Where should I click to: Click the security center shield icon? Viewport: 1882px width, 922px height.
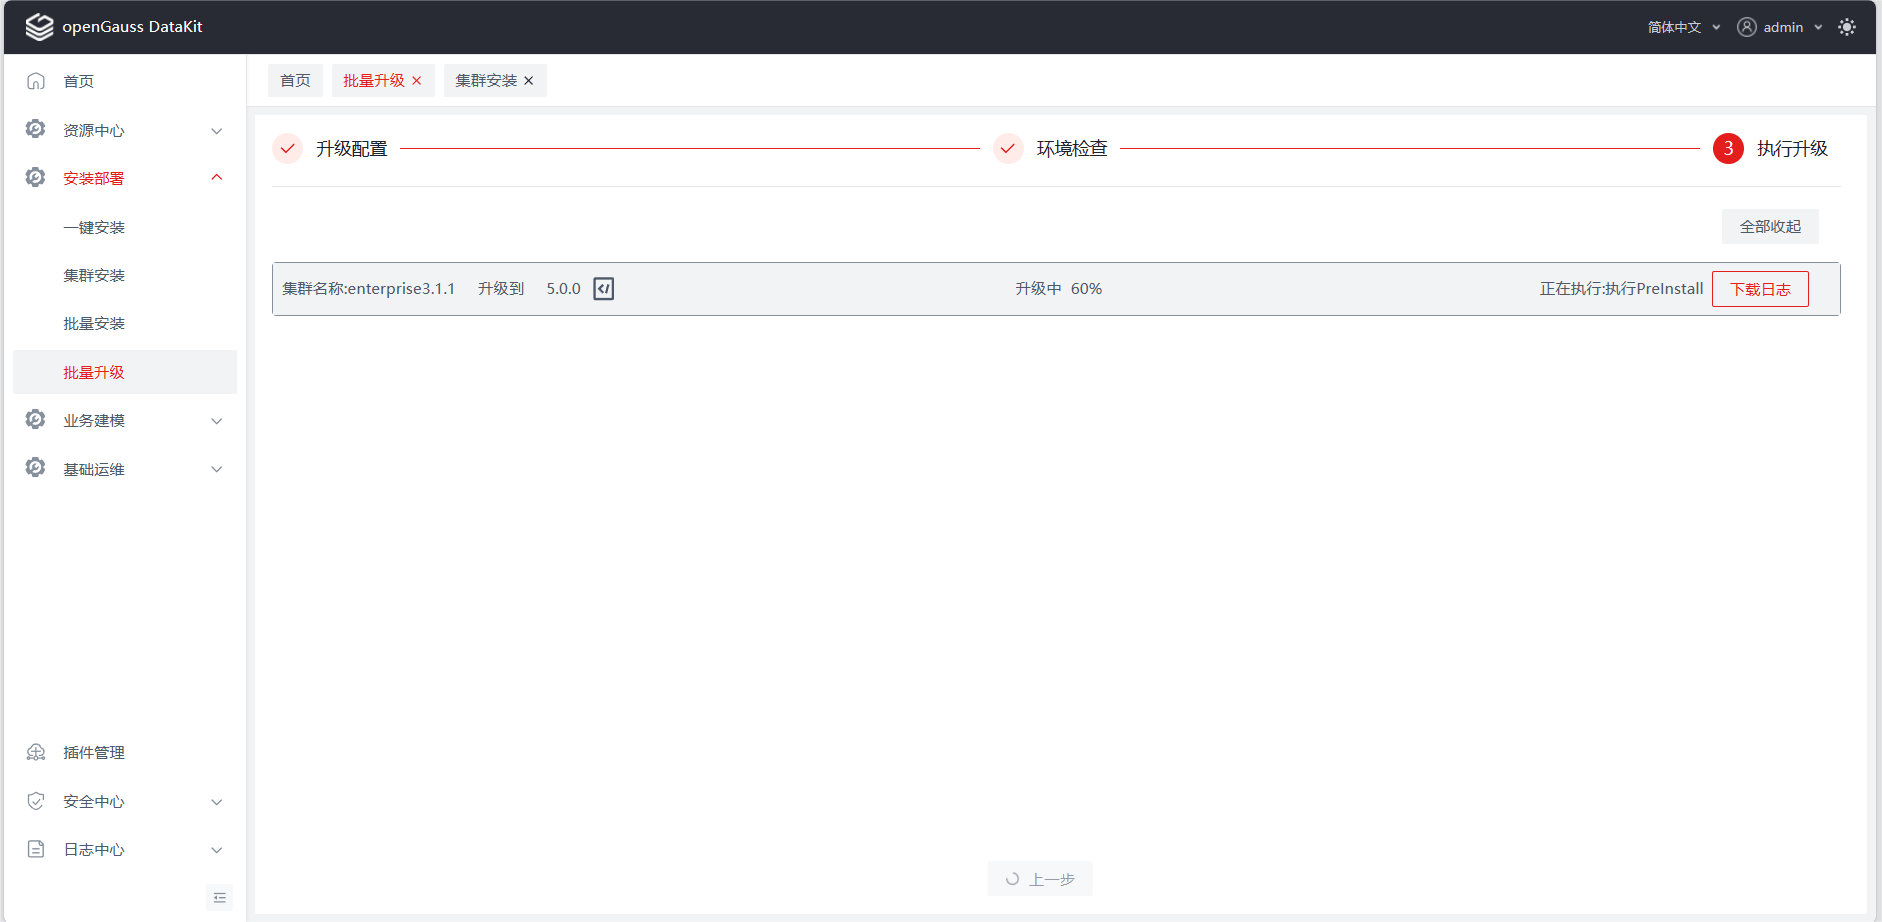click(36, 801)
